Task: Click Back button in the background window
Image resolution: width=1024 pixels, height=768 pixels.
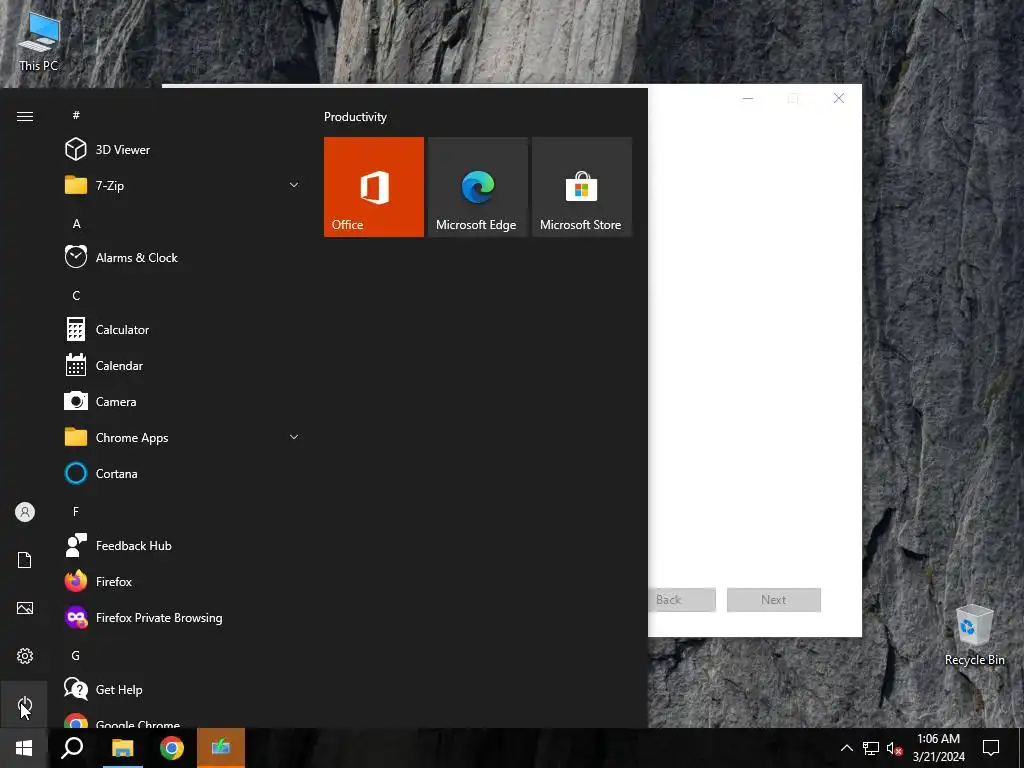Action: (x=682, y=600)
